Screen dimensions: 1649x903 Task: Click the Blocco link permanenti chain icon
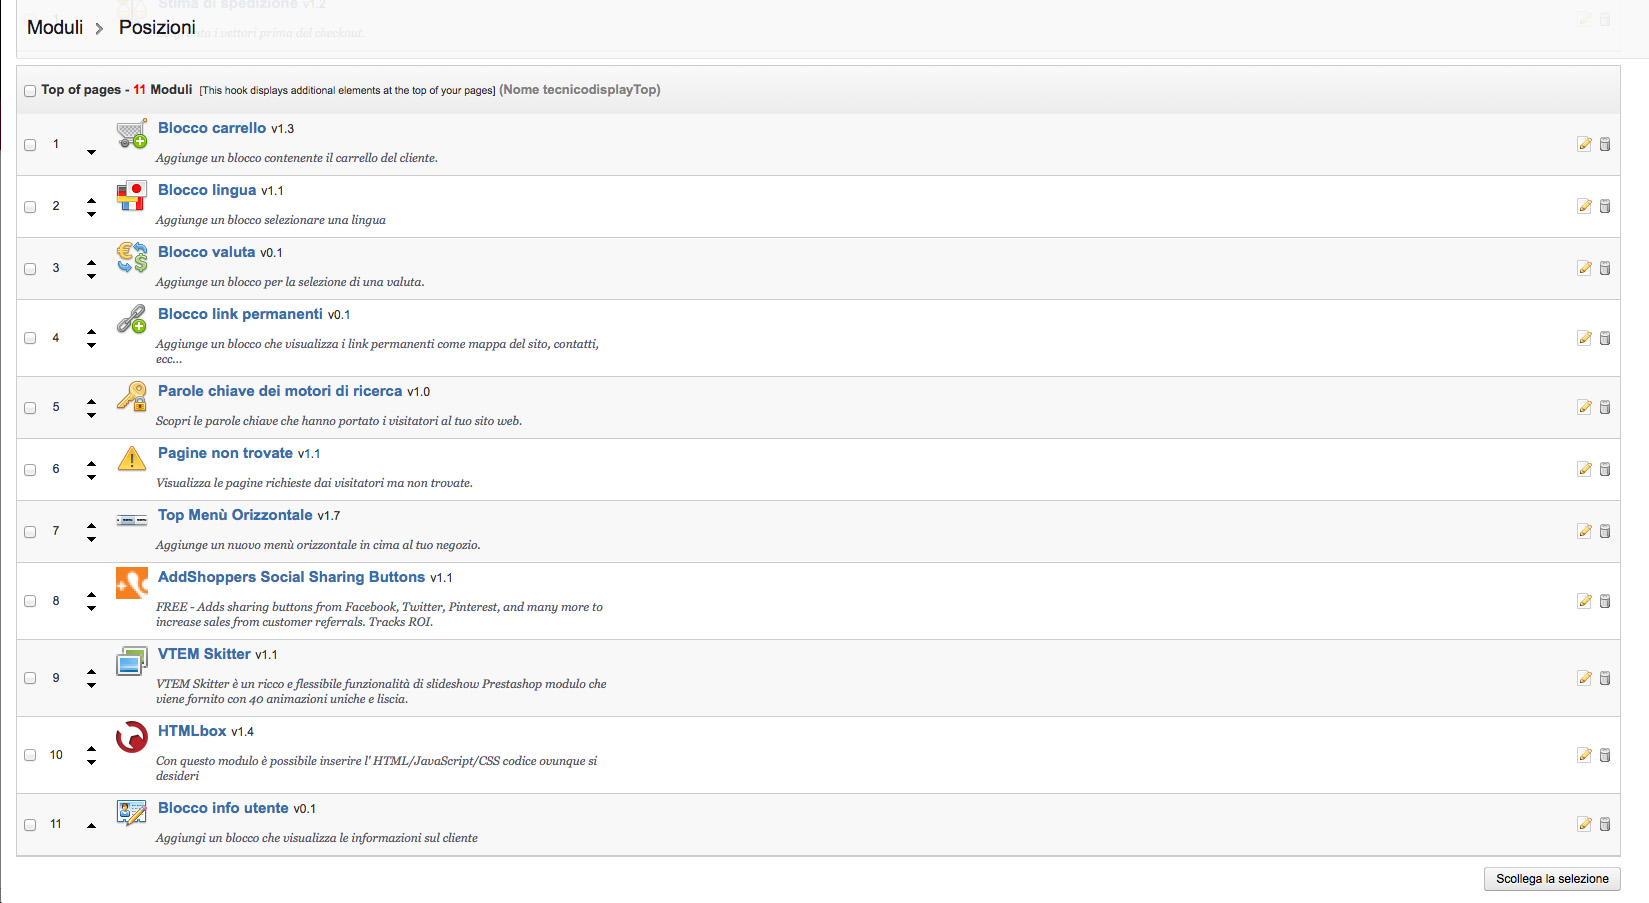(x=132, y=320)
